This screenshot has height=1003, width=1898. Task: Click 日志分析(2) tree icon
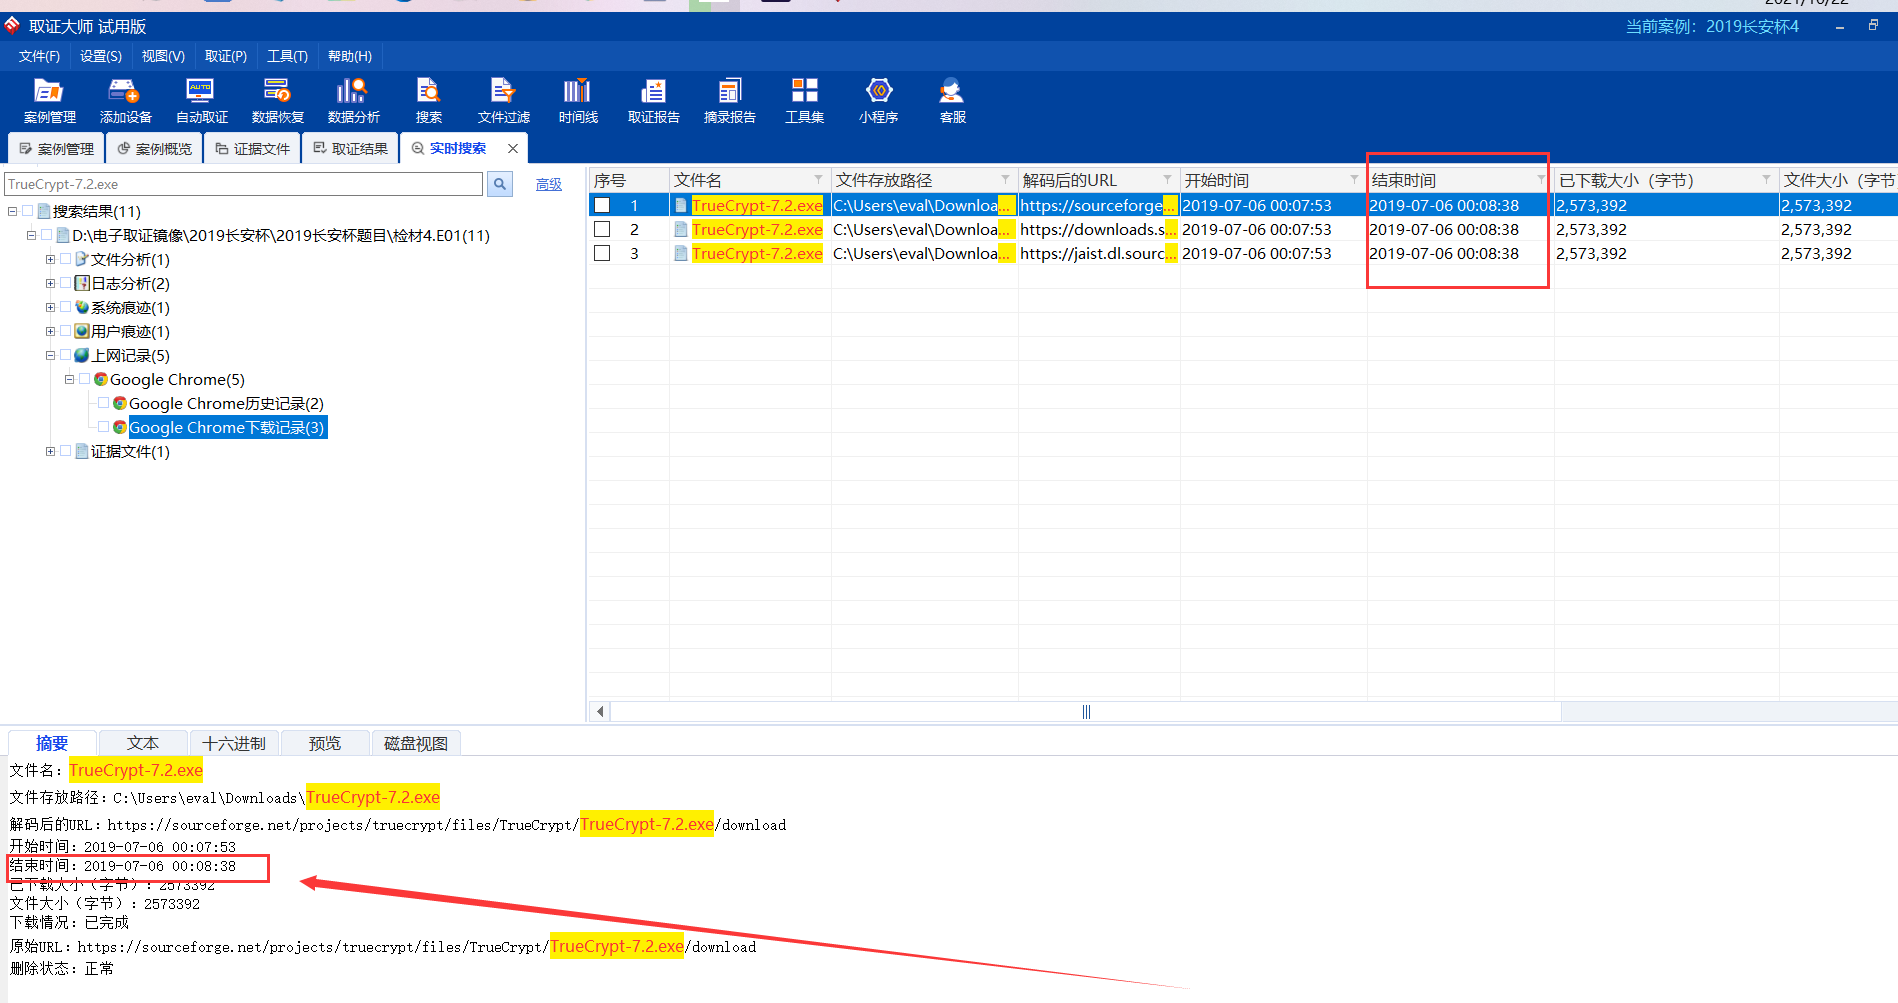point(82,283)
